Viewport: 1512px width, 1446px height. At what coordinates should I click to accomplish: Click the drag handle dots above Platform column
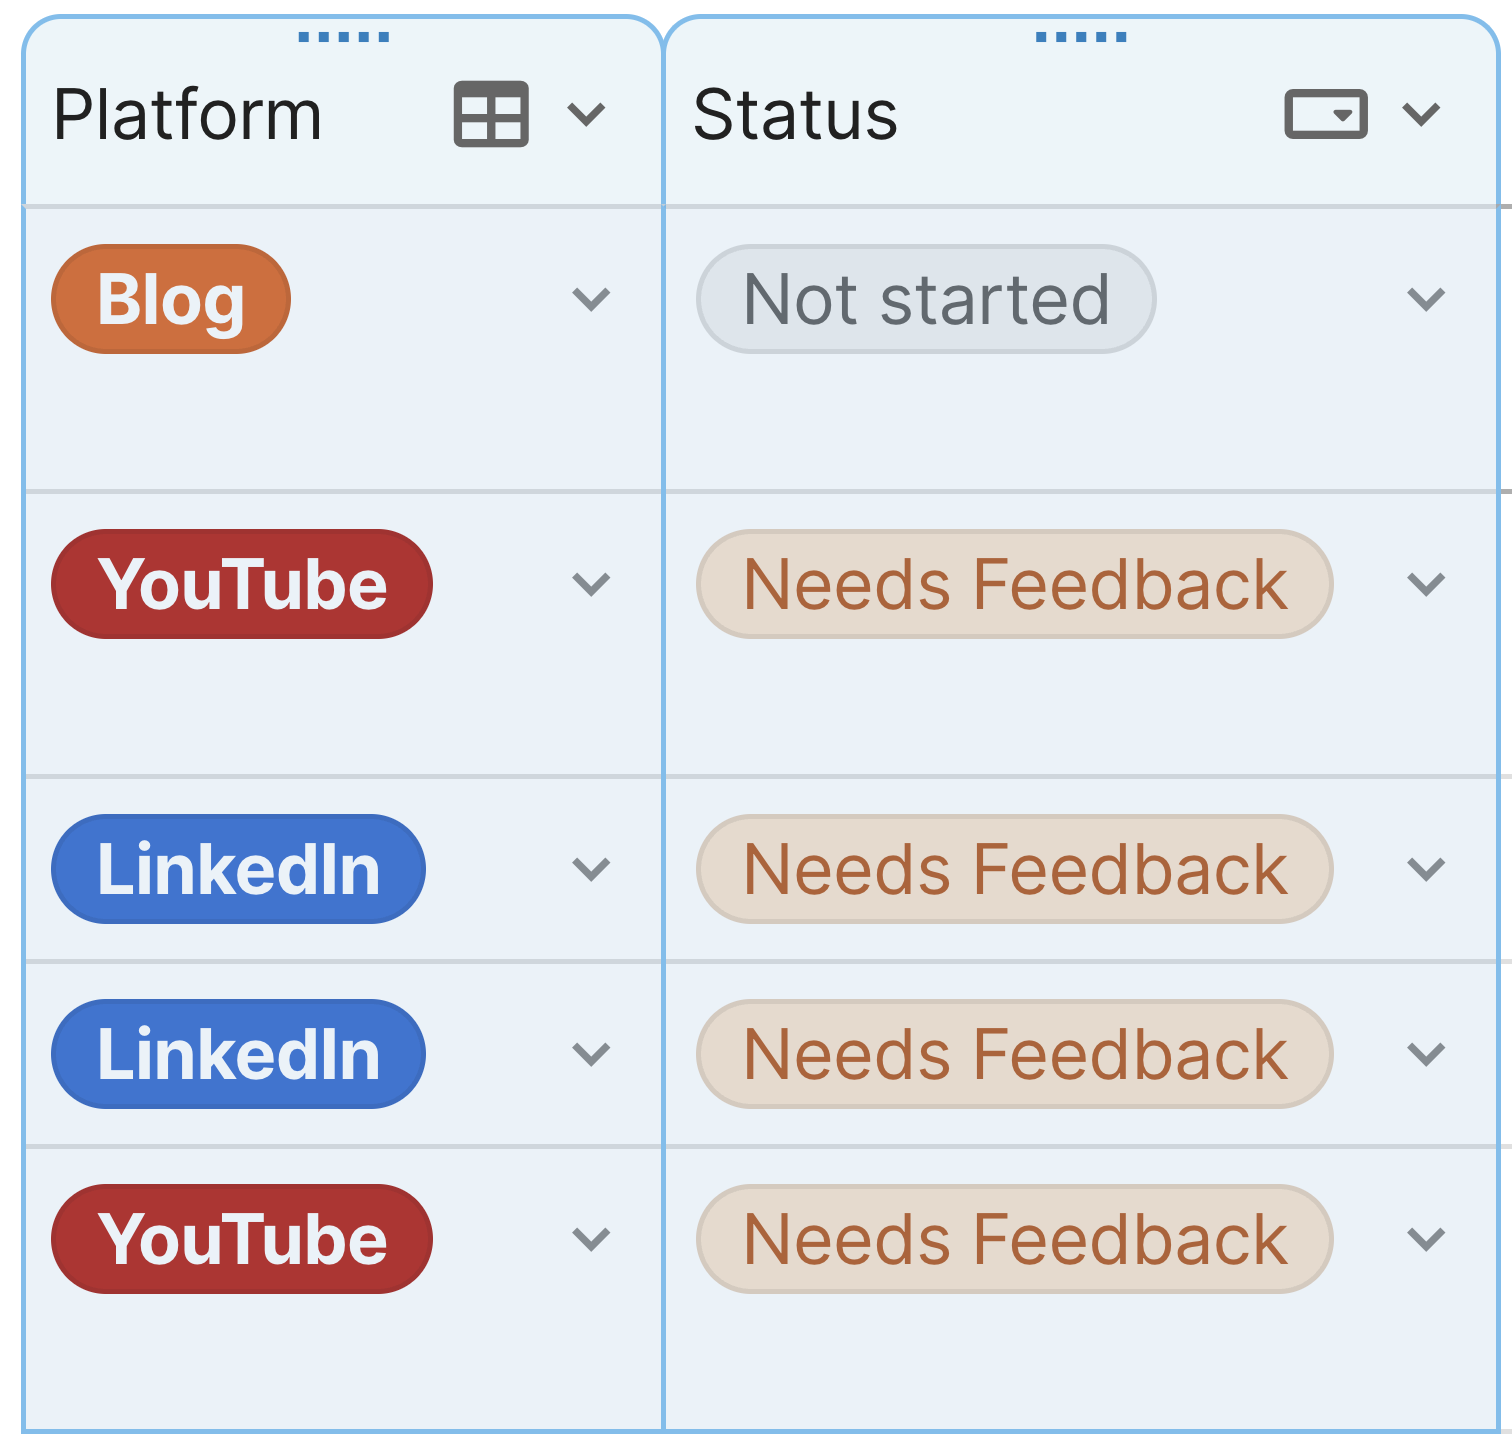click(343, 37)
